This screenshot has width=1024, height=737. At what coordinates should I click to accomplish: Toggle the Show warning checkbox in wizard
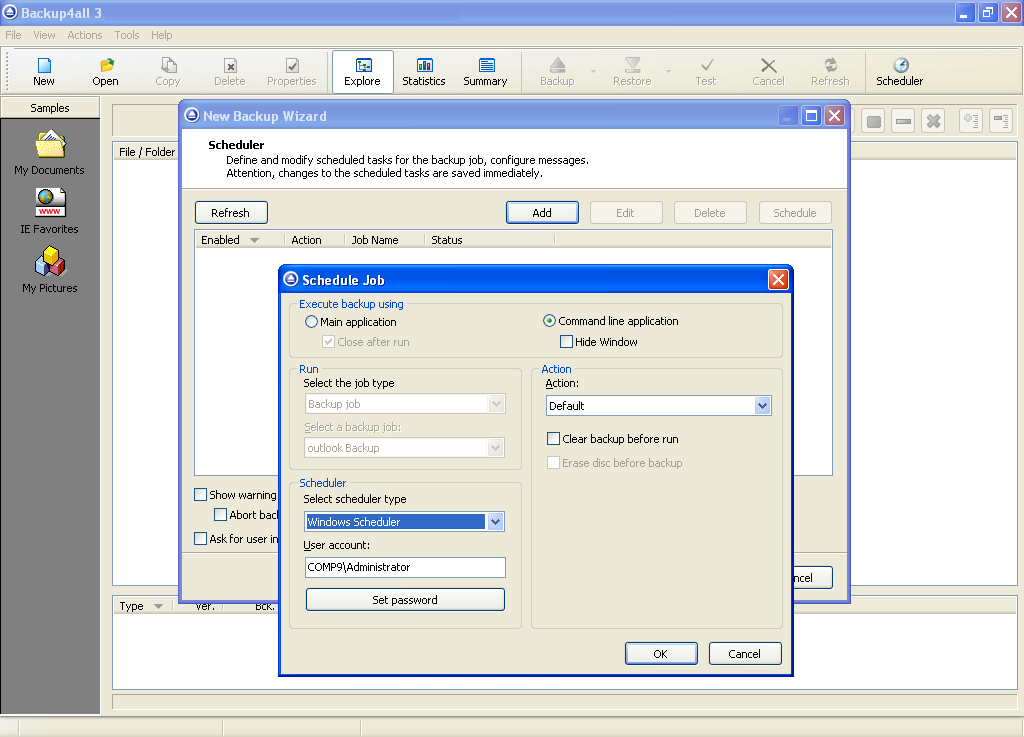pyautogui.click(x=200, y=495)
